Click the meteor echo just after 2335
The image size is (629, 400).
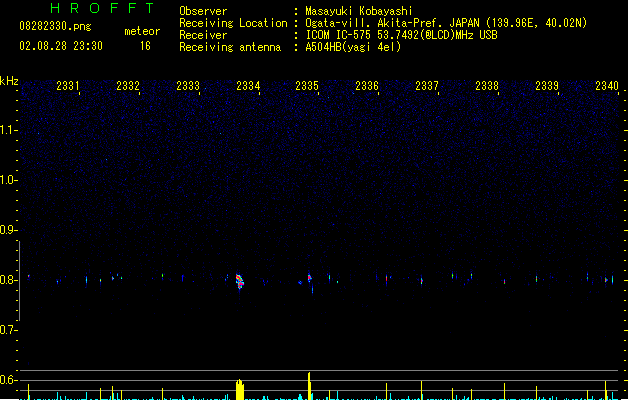click(x=310, y=278)
